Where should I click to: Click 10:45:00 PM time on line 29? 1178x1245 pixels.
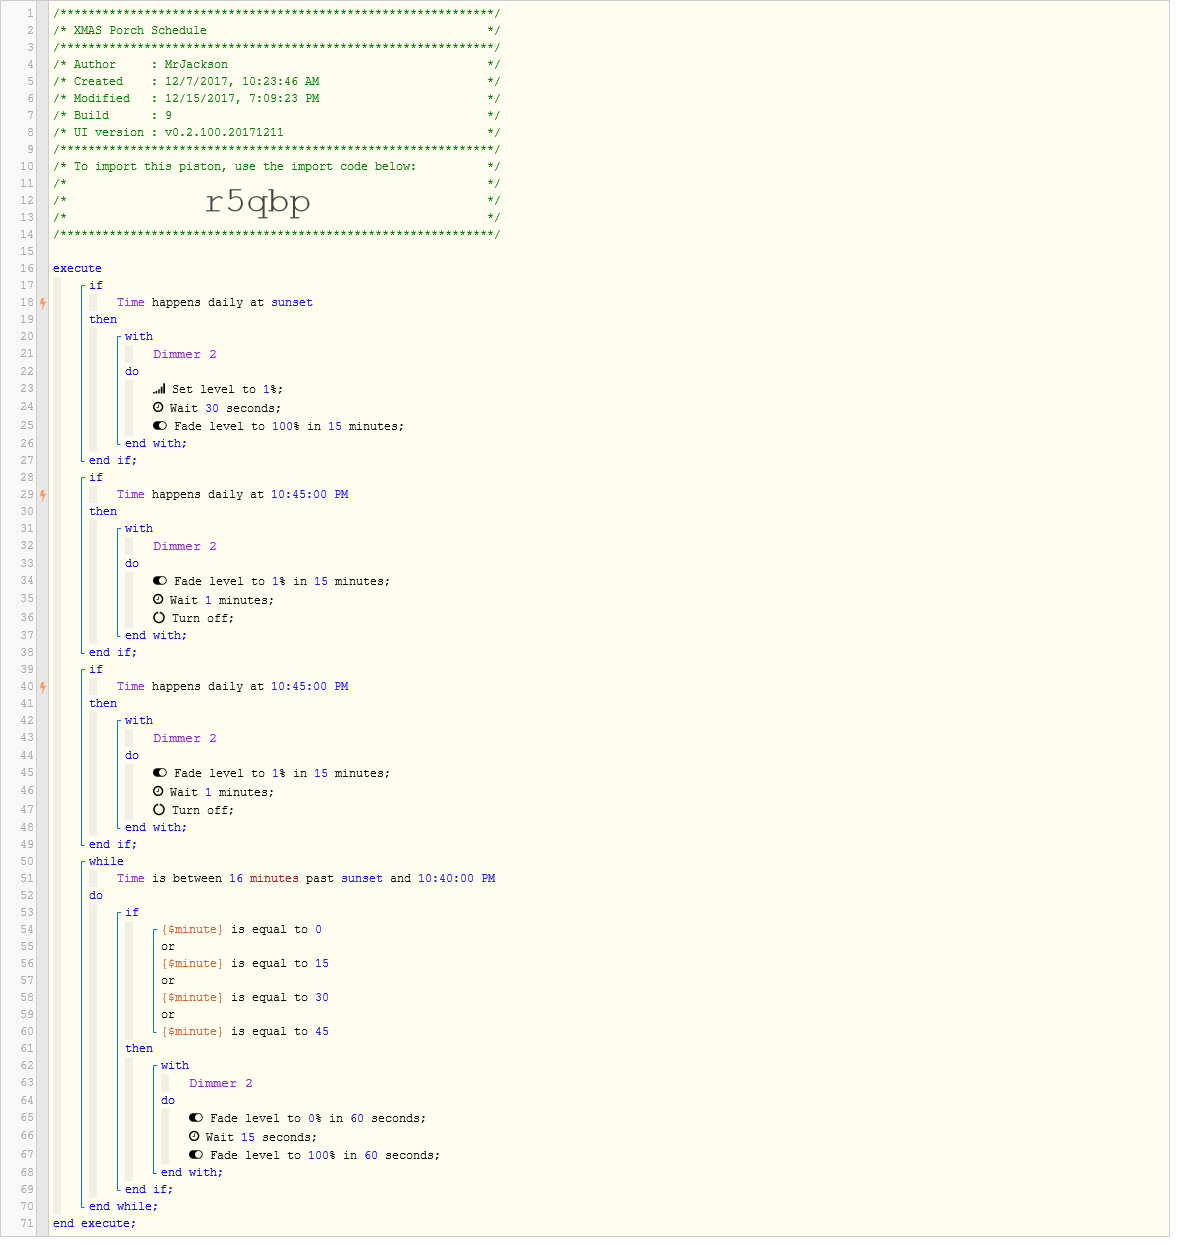click(310, 494)
